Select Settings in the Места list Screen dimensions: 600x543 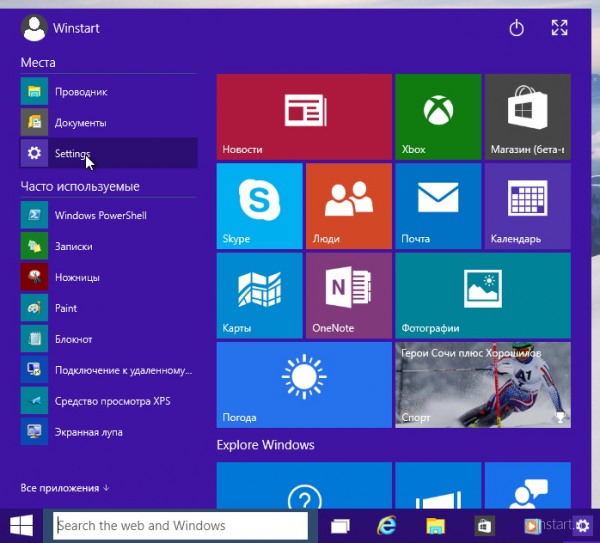pos(108,153)
